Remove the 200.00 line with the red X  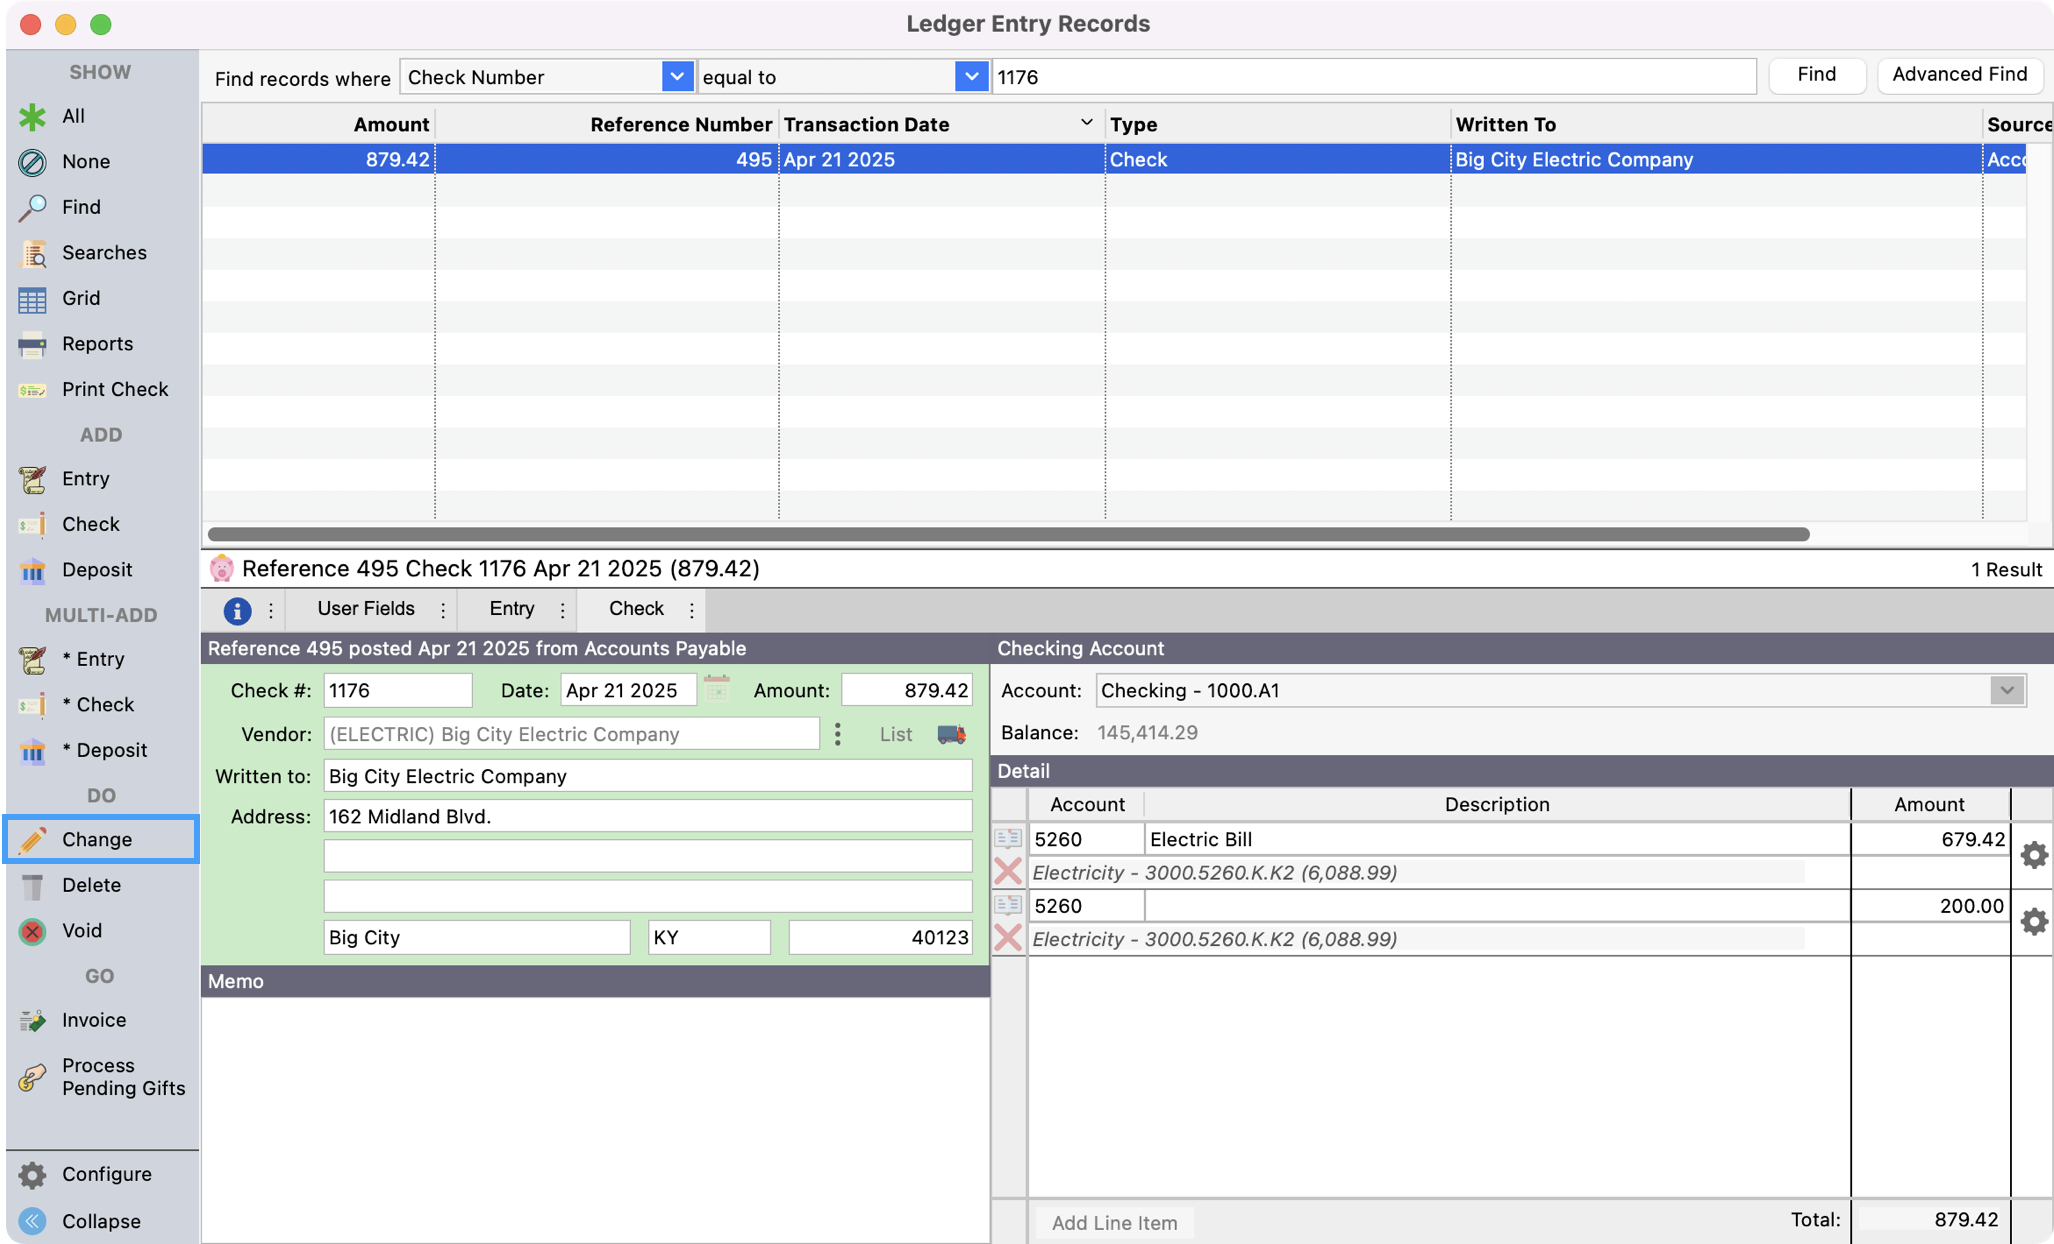1009,938
